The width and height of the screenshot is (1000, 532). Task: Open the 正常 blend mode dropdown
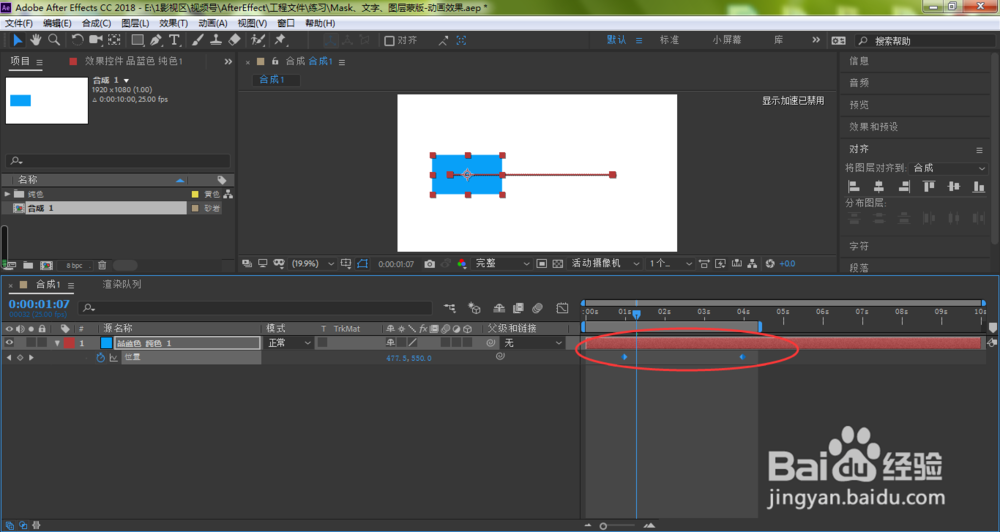coord(289,343)
